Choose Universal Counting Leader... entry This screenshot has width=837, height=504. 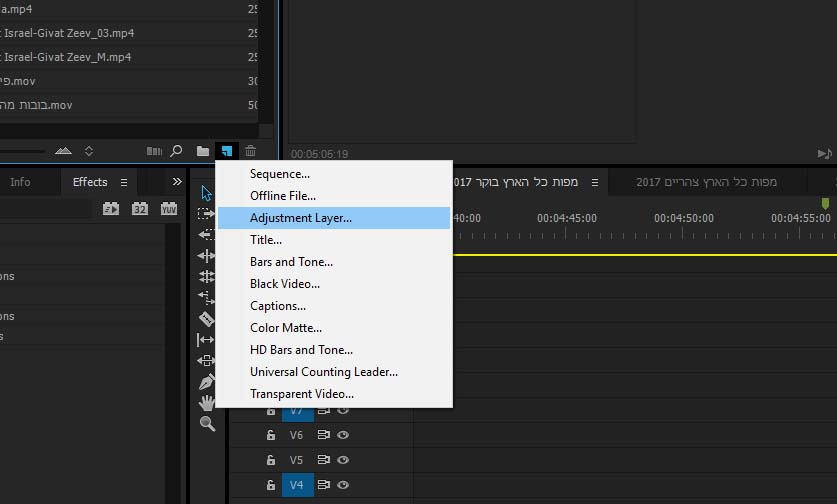334,372
